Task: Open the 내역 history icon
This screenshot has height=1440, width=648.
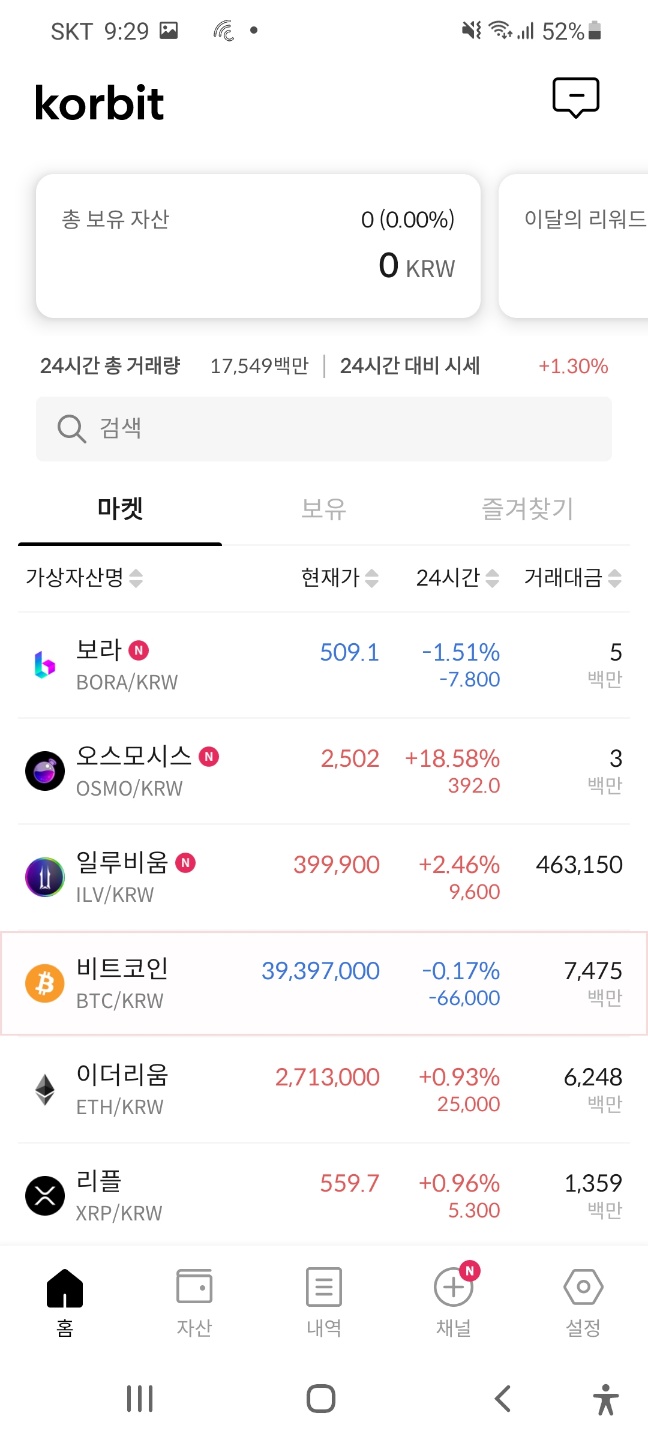Action: pos(324,1288)
